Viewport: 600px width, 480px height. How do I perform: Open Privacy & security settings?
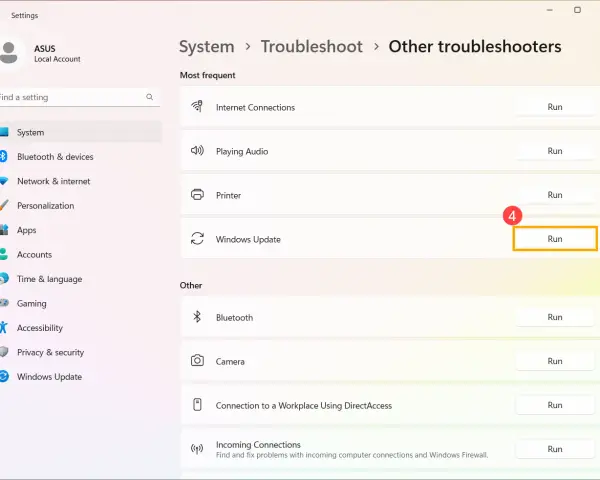[x=80, y=353]
